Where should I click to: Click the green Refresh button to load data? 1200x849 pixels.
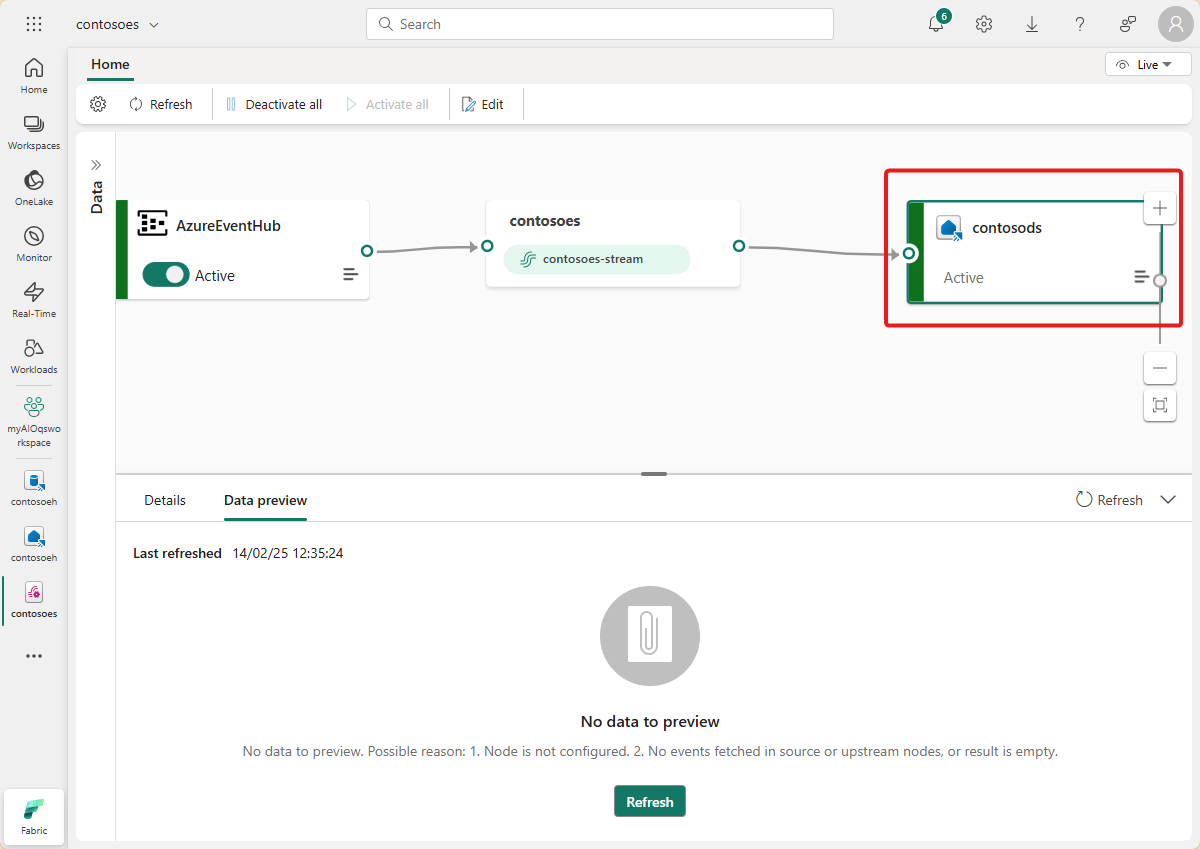pos(649,801)
